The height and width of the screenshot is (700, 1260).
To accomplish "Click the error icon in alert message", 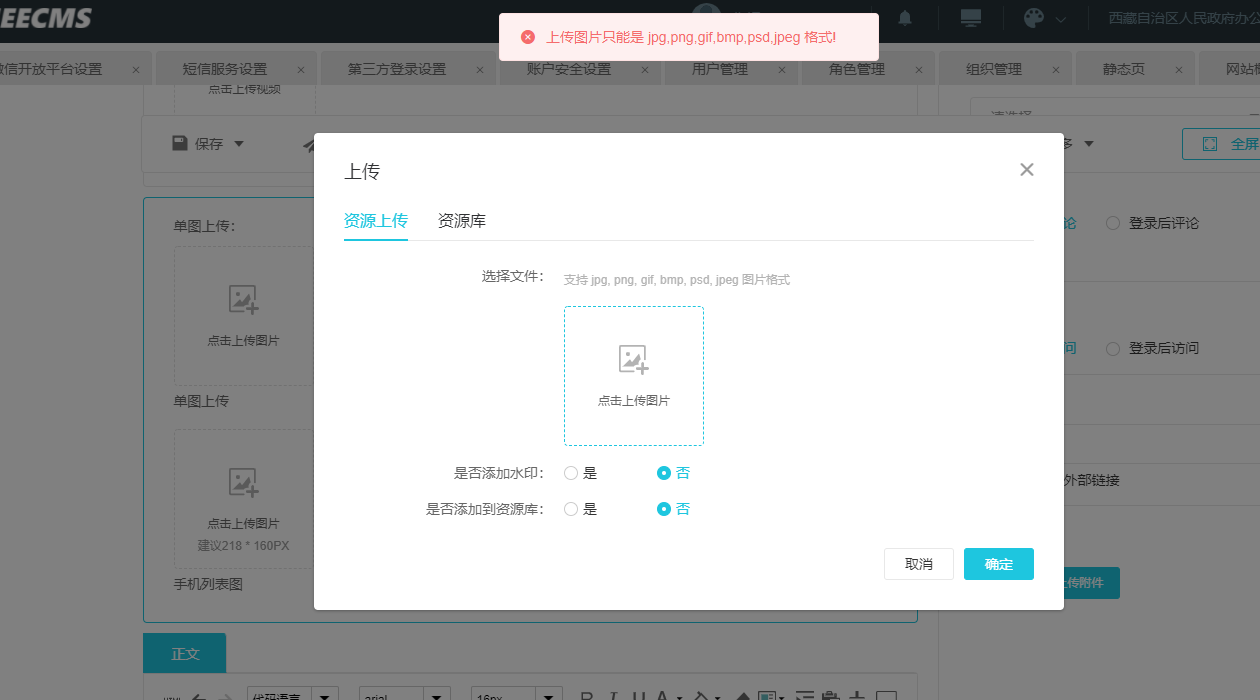I will click(528, 37).
